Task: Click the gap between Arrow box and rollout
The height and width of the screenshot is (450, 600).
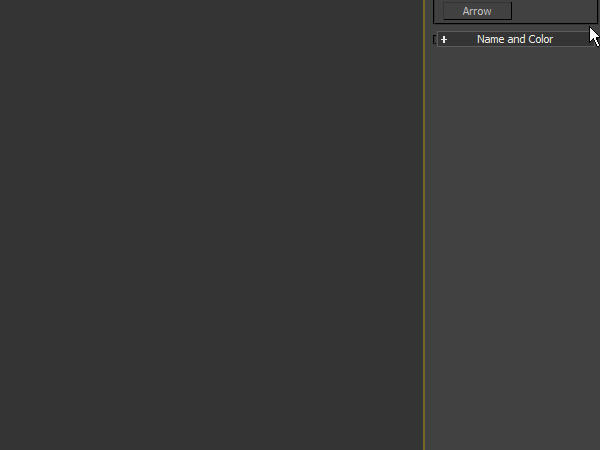Action: [512, 27]
